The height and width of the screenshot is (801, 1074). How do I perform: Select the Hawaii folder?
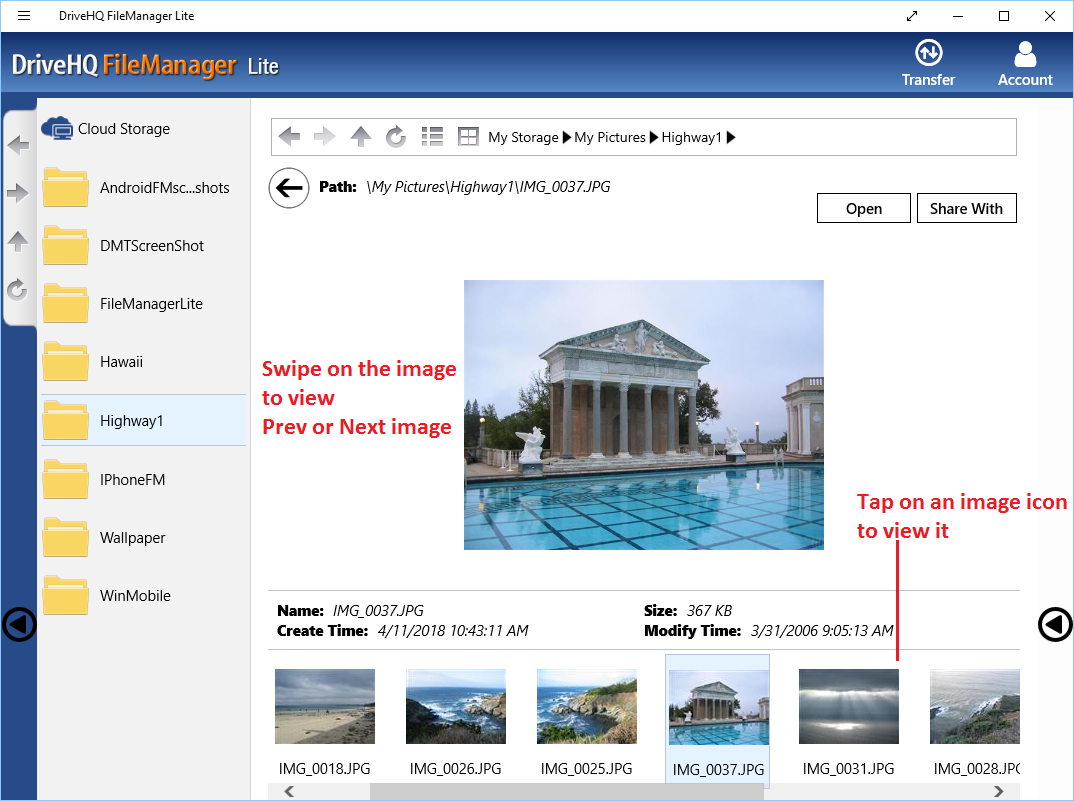tap(121, 362)
